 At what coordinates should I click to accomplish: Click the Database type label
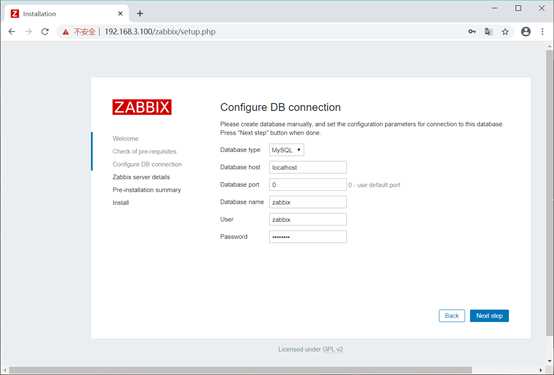click(x=240, y=150)
